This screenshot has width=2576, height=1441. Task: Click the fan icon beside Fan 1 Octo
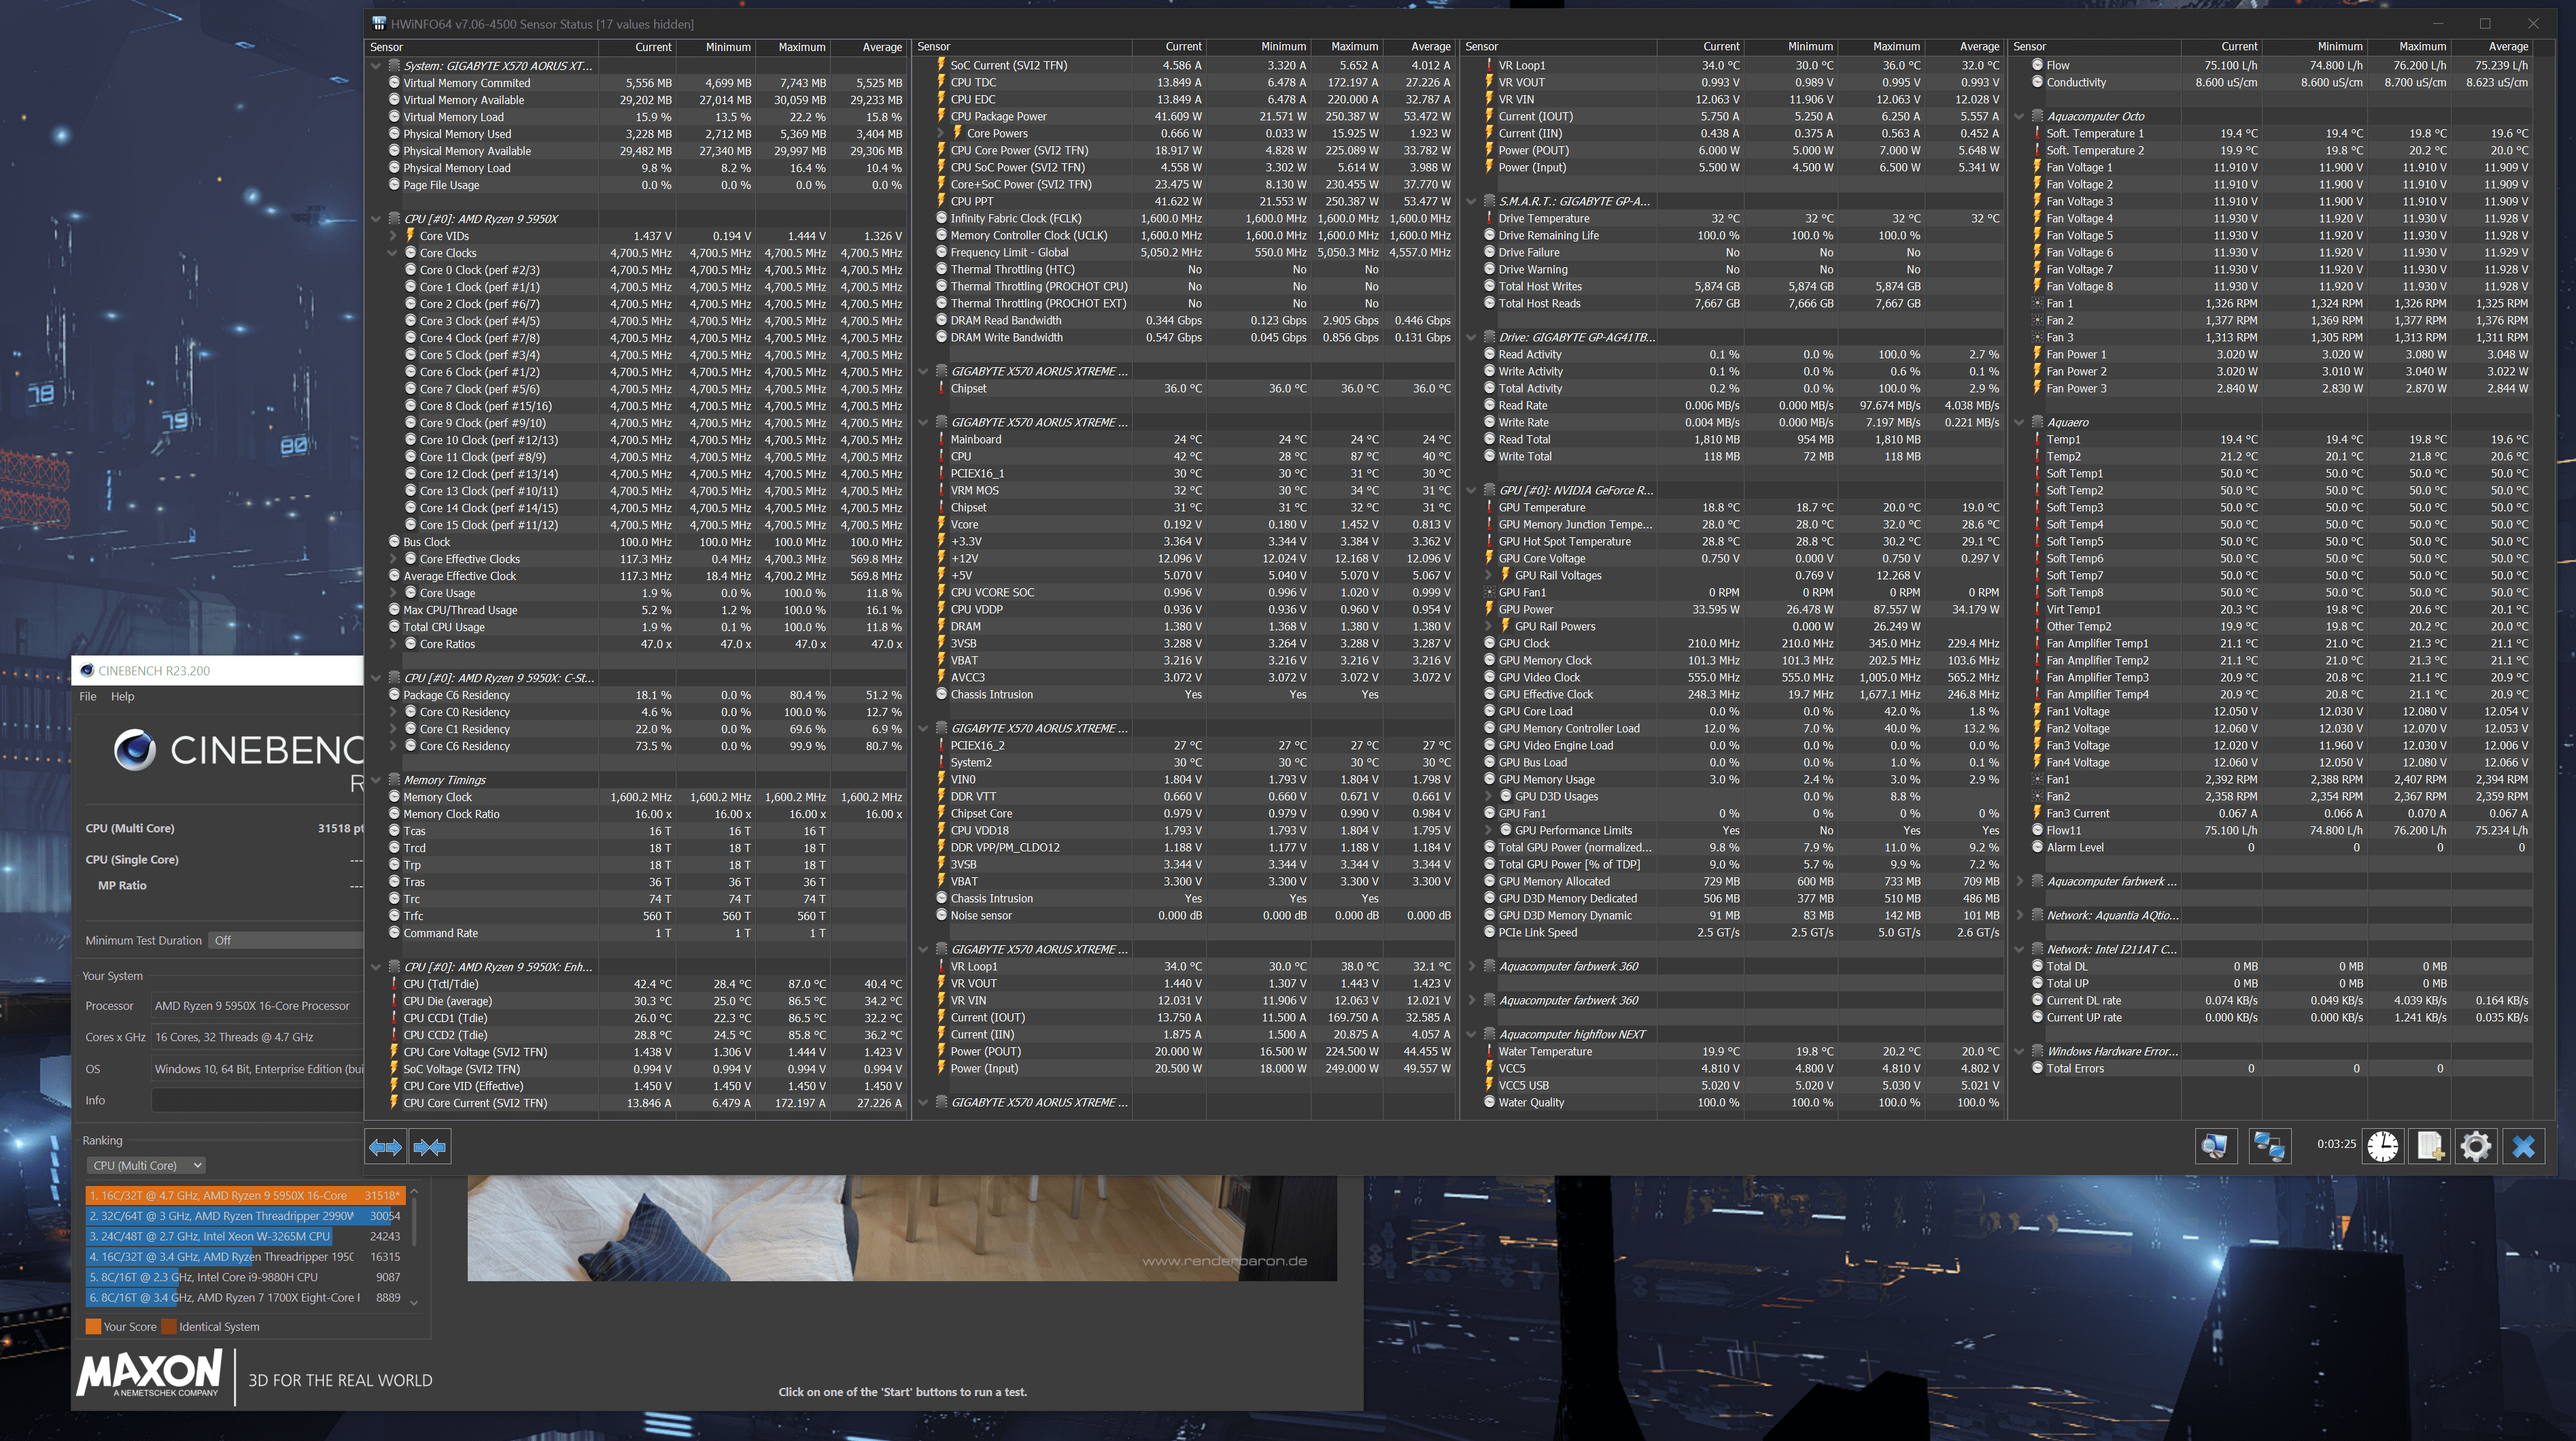click(2037, 303)
